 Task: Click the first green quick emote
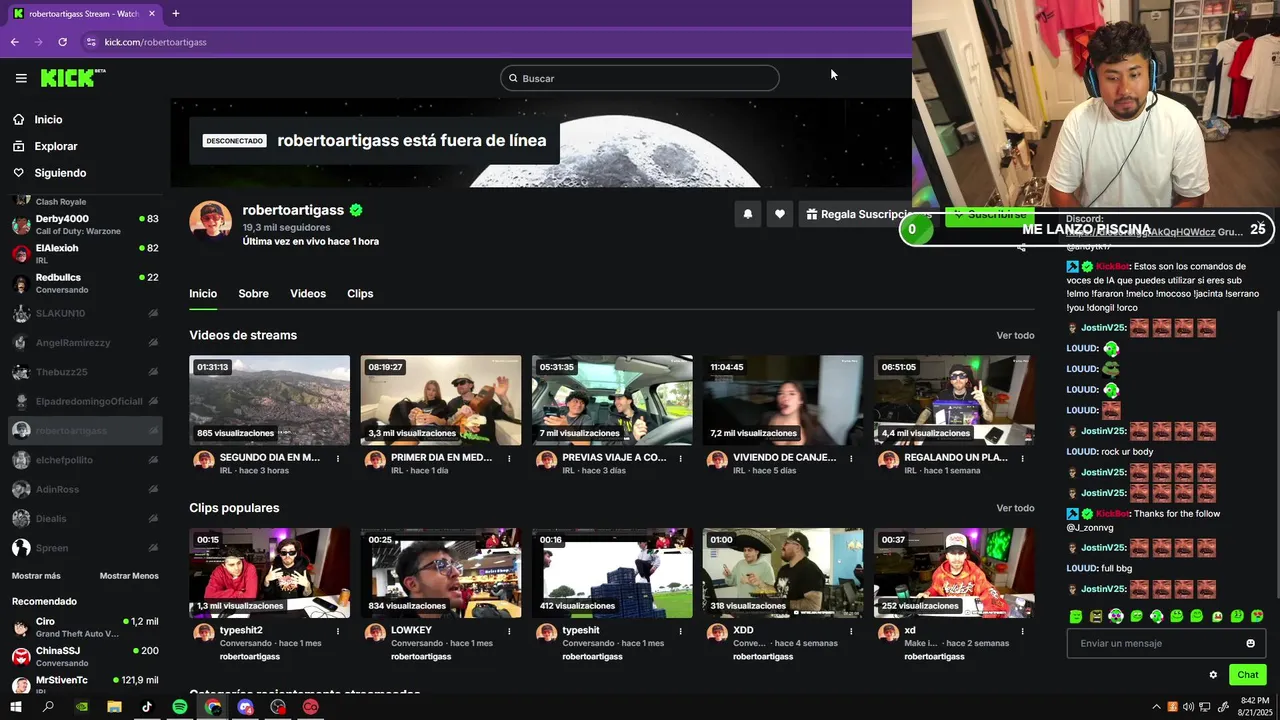(1076, 616)
